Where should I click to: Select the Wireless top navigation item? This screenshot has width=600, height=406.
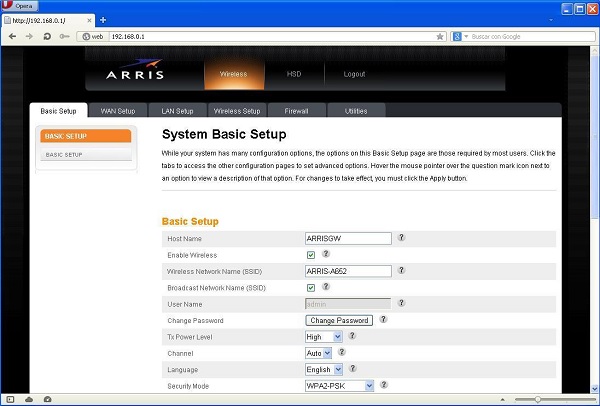point(234,74)
